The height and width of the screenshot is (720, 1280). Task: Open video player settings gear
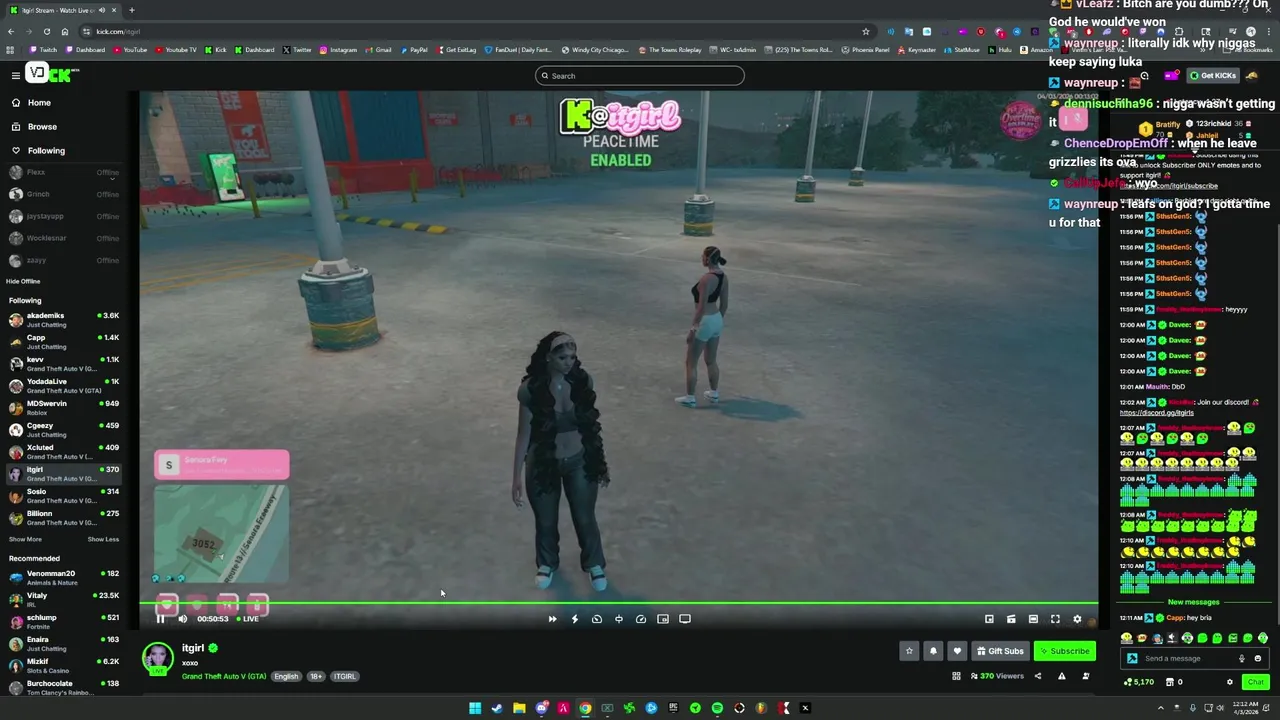click(x=1077, y=619)
